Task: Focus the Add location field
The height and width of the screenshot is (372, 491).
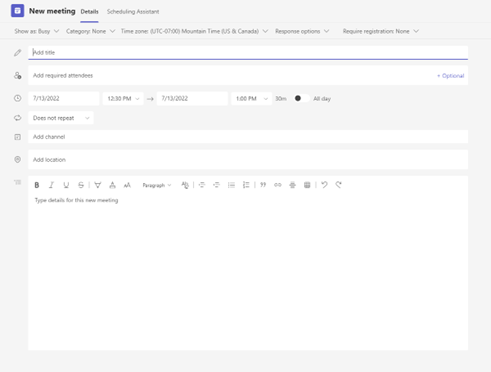Action: click(248, 160)
